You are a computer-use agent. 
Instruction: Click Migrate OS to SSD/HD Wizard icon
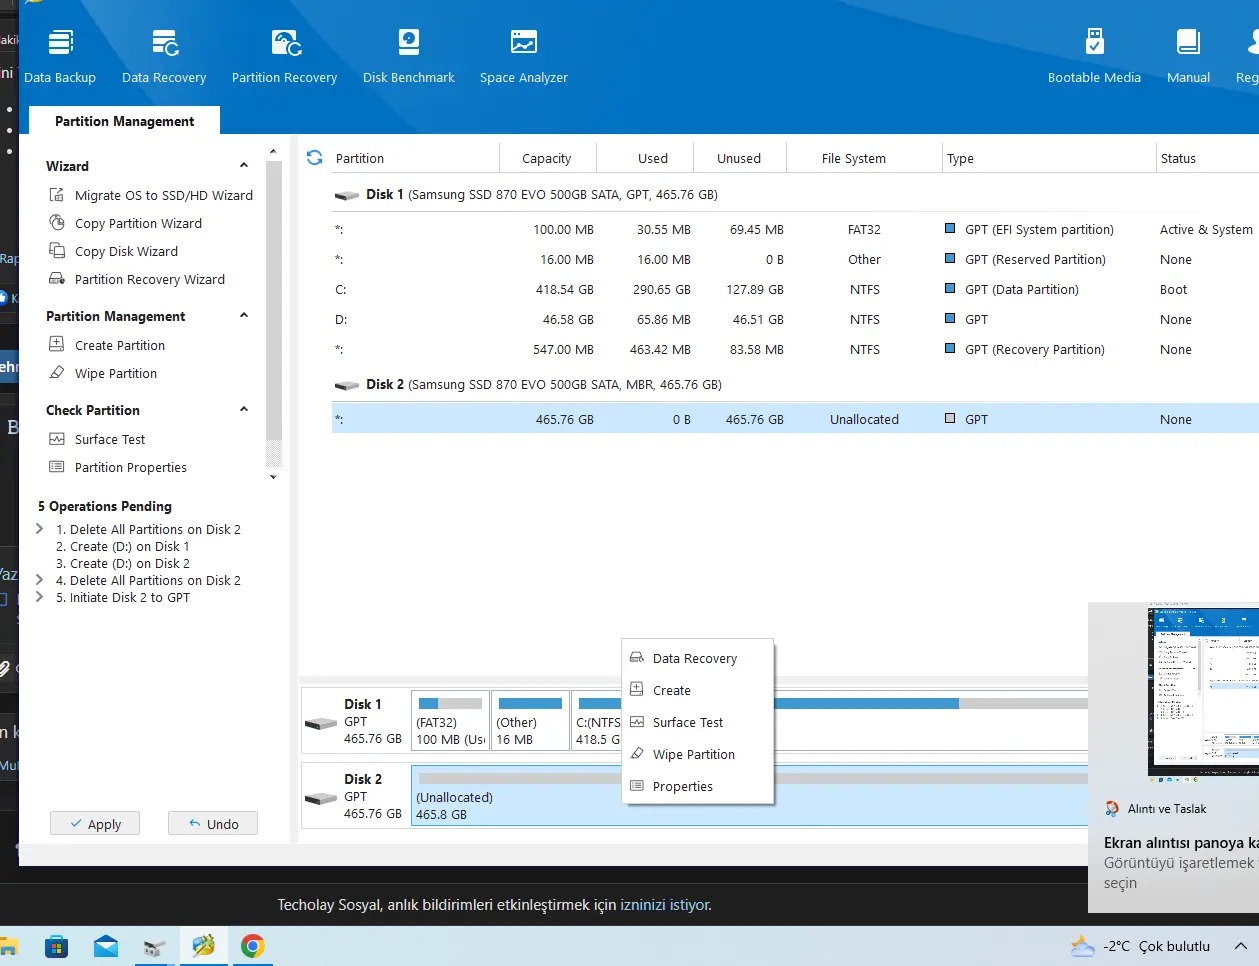57,195
